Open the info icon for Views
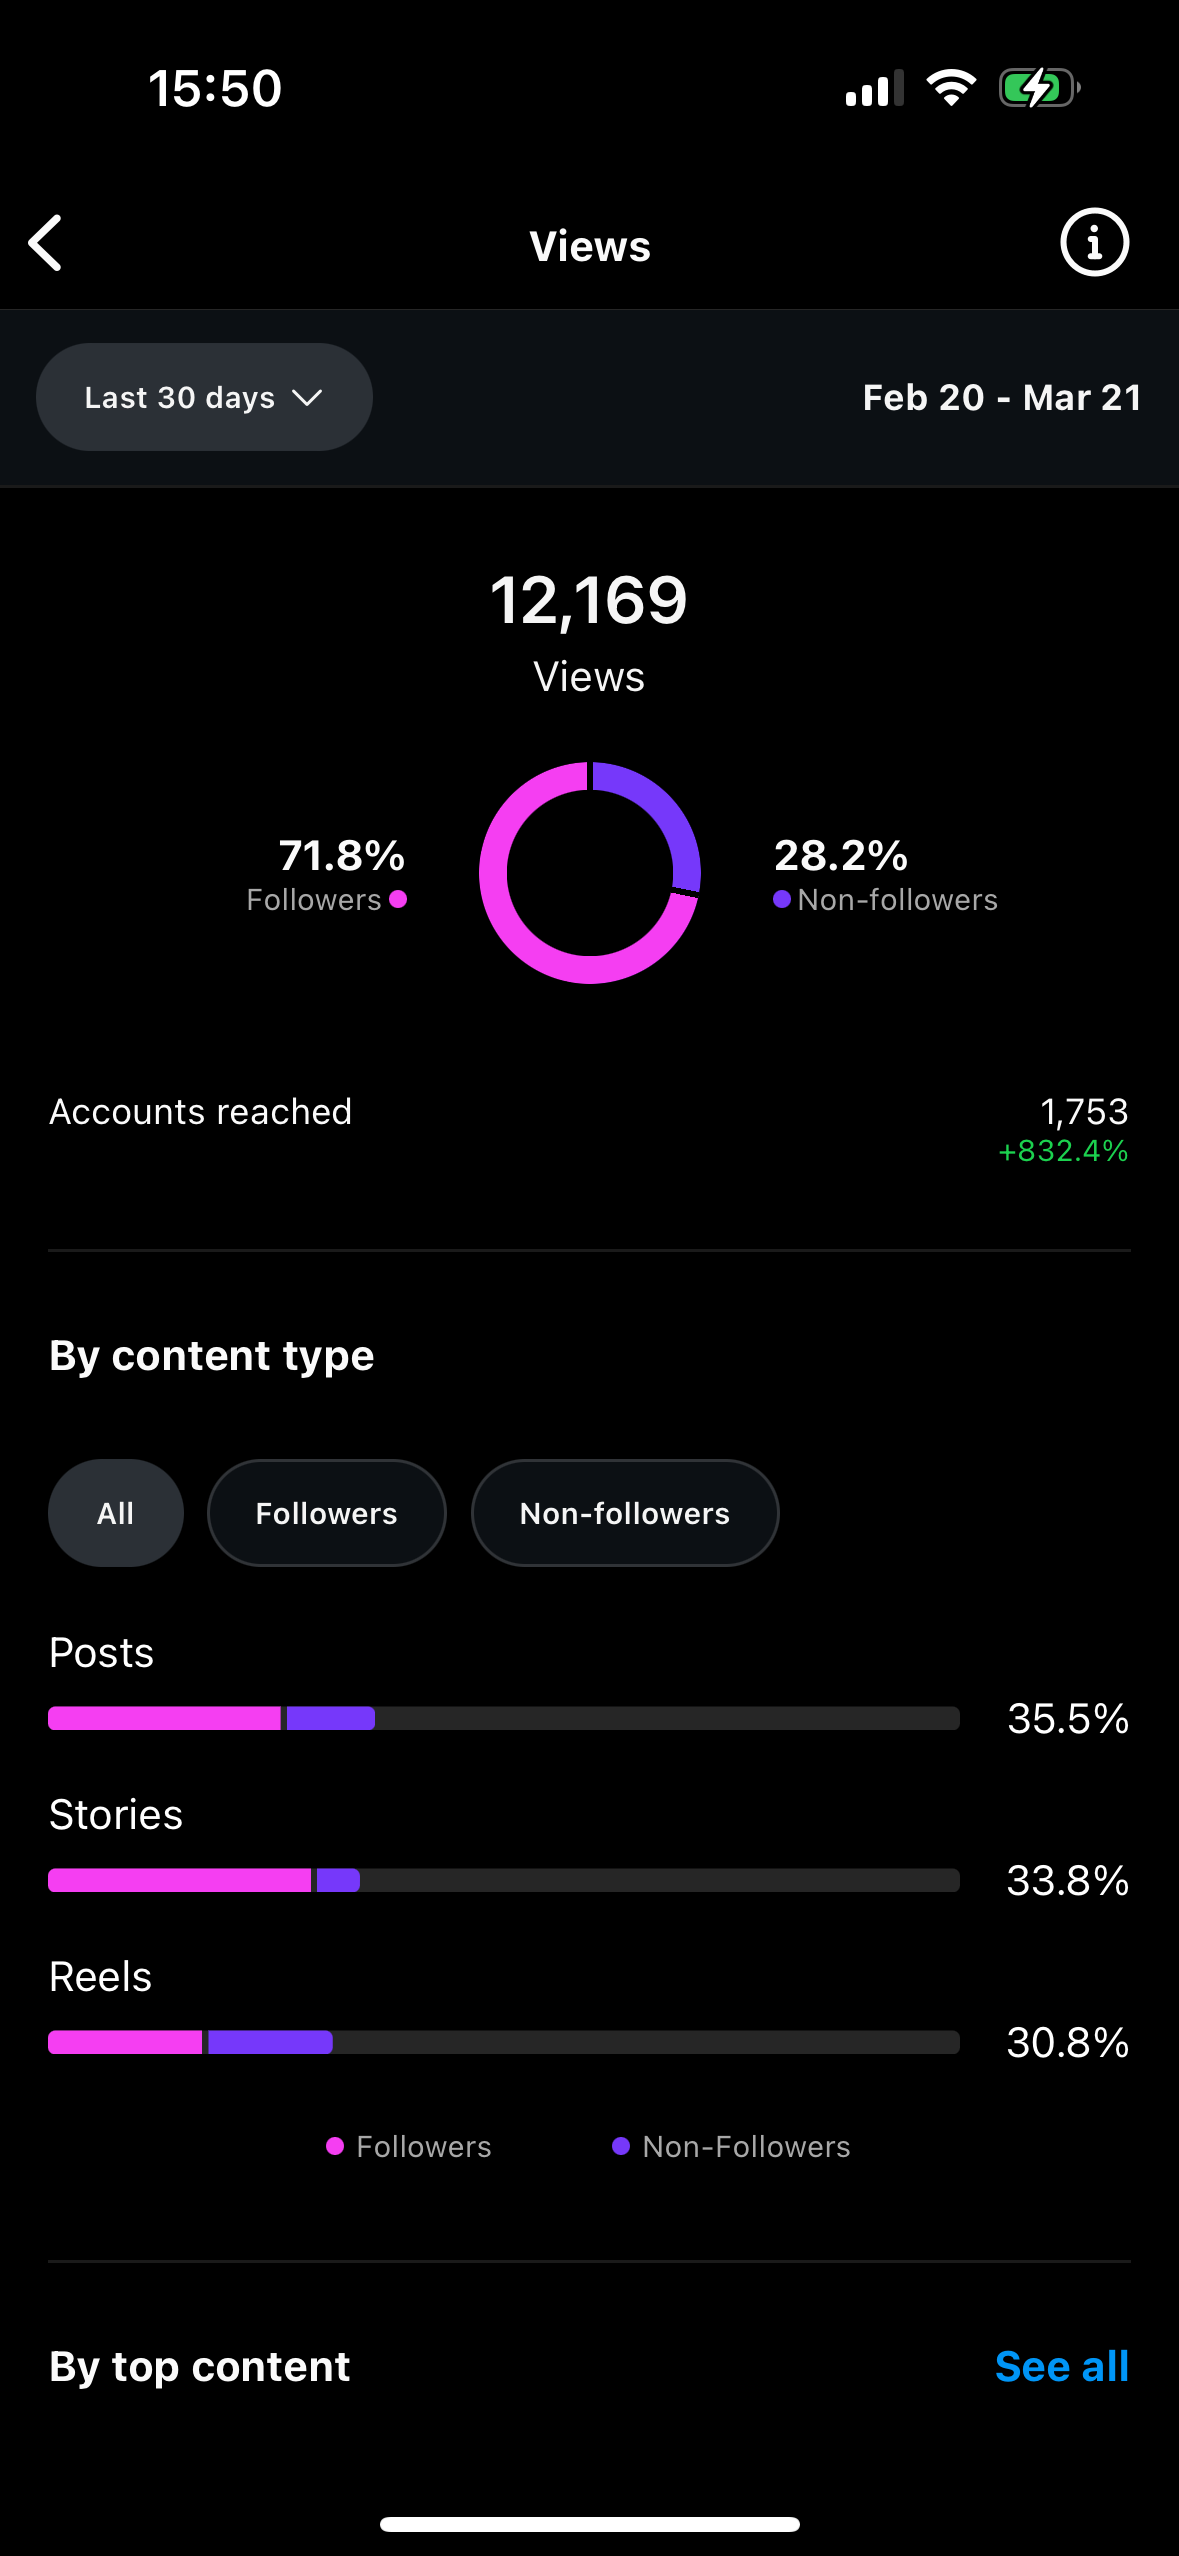 point(1094,243)
